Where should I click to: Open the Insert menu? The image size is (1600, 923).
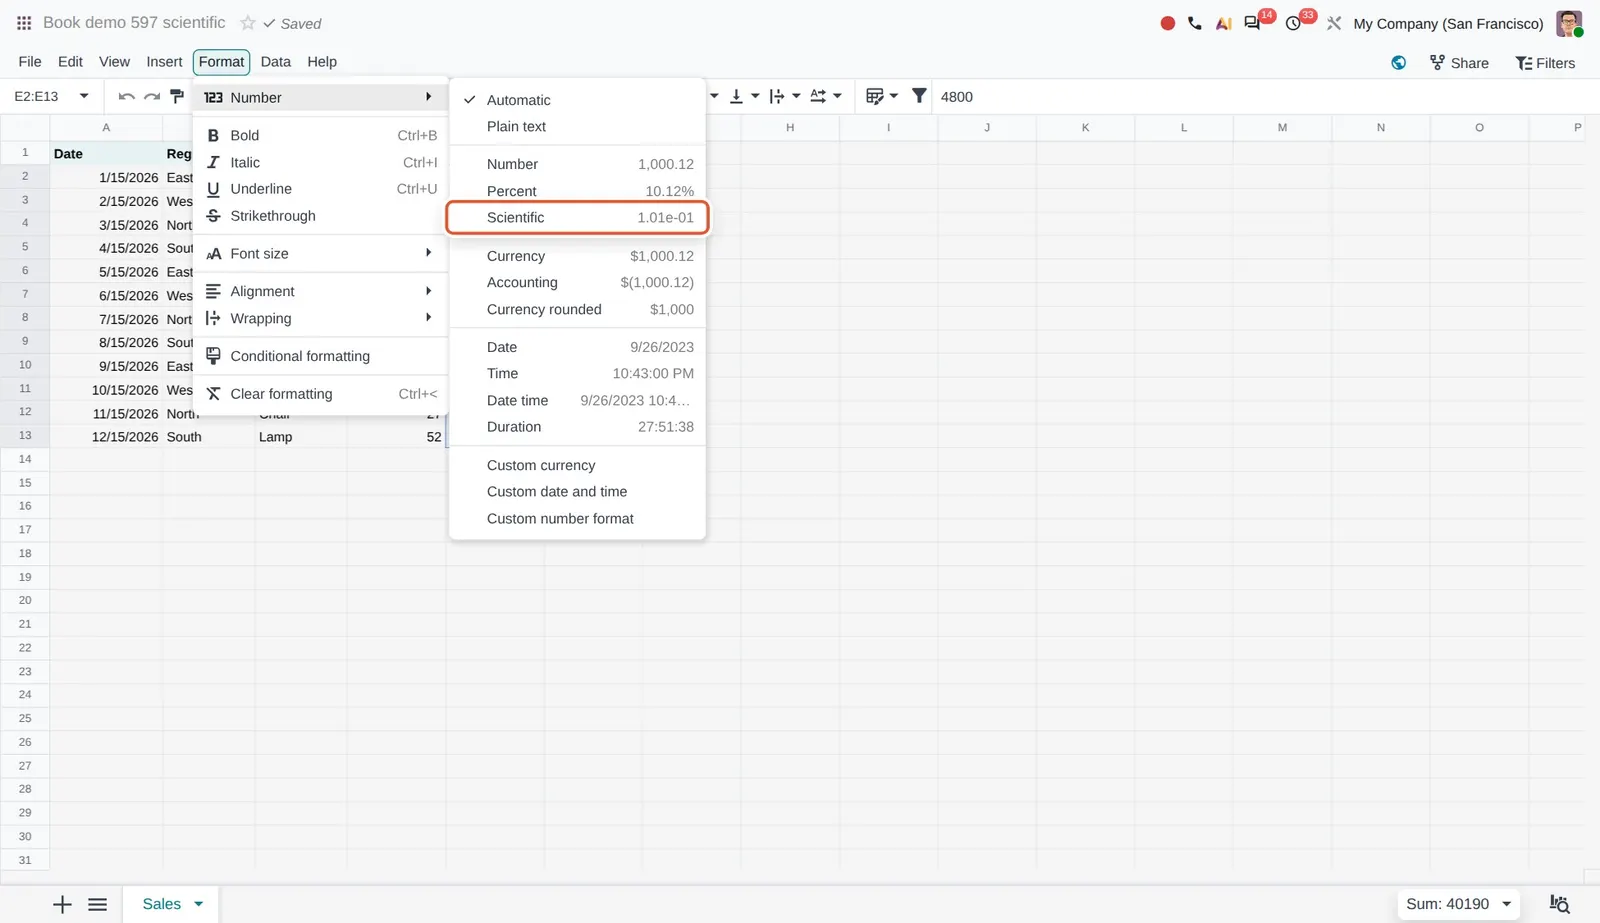tap(164, 62)
